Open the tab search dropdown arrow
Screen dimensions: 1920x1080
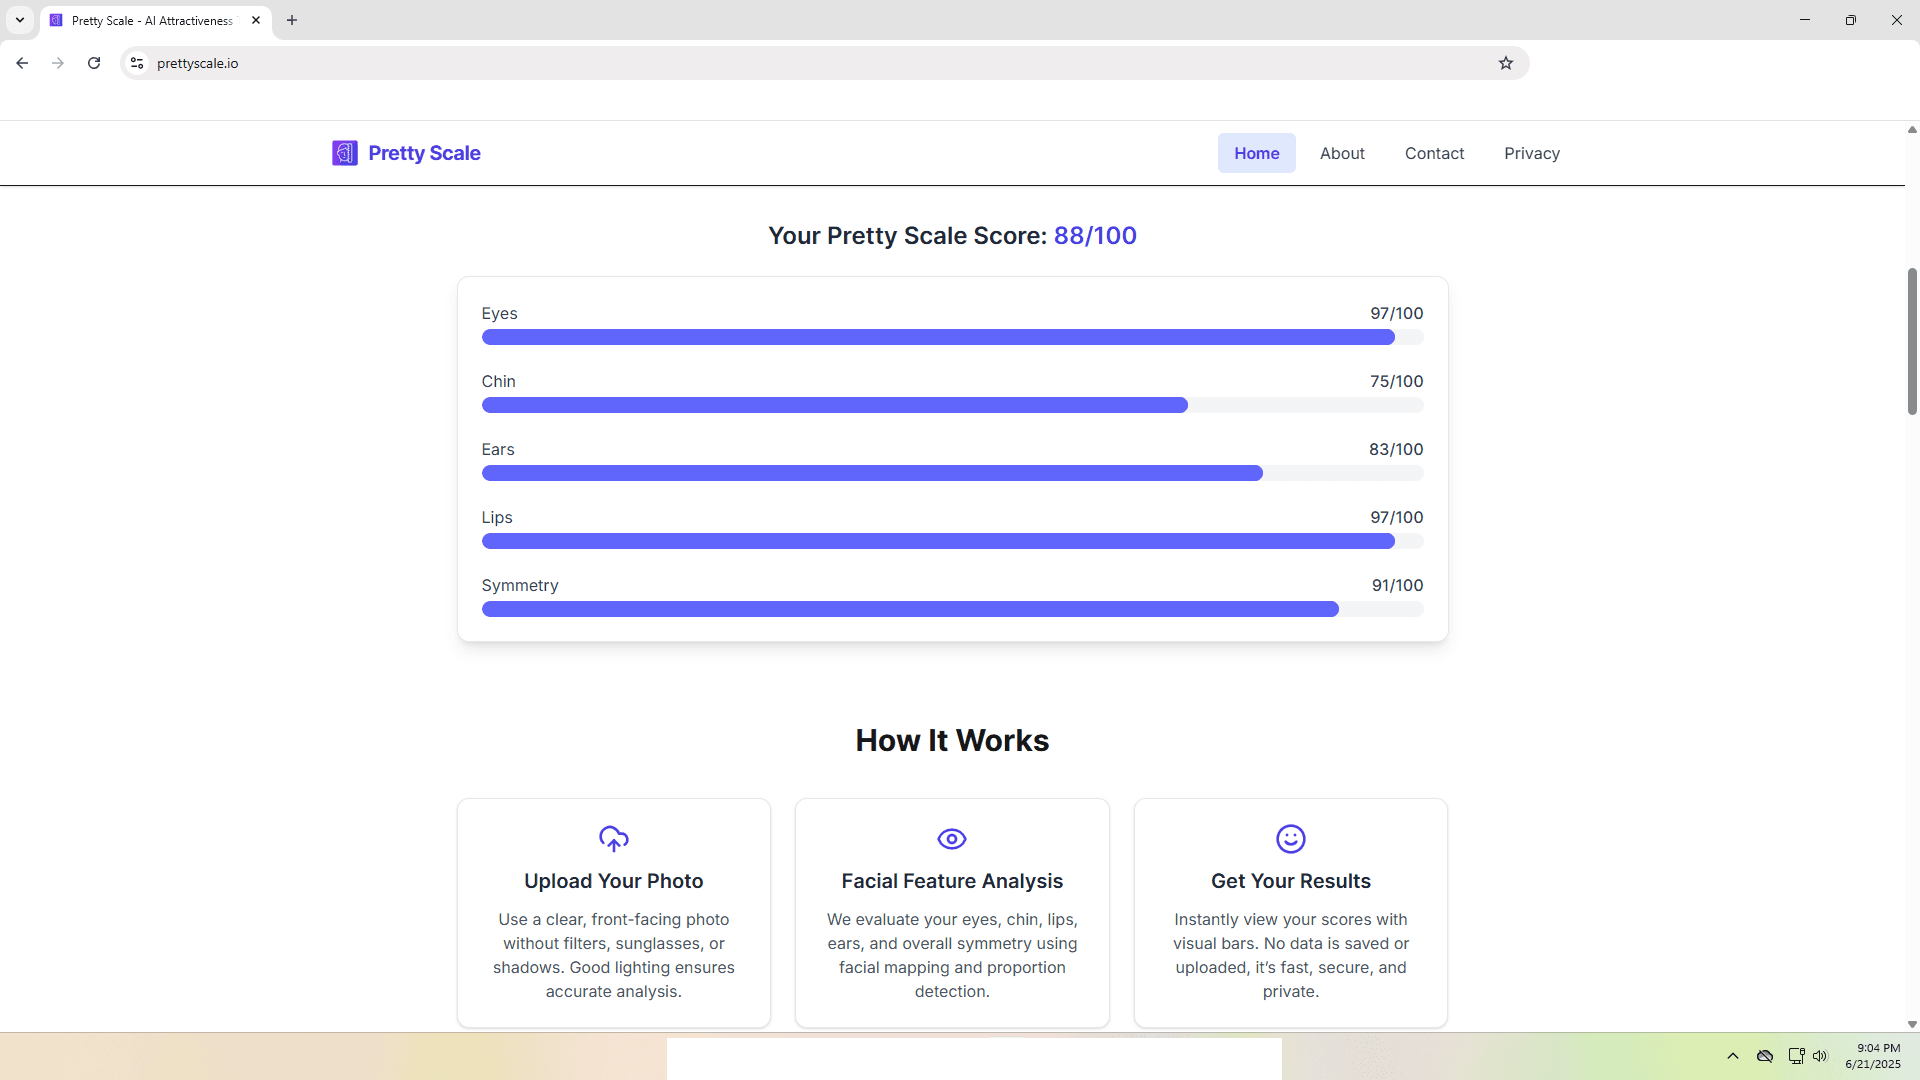(x=20, y=20)
